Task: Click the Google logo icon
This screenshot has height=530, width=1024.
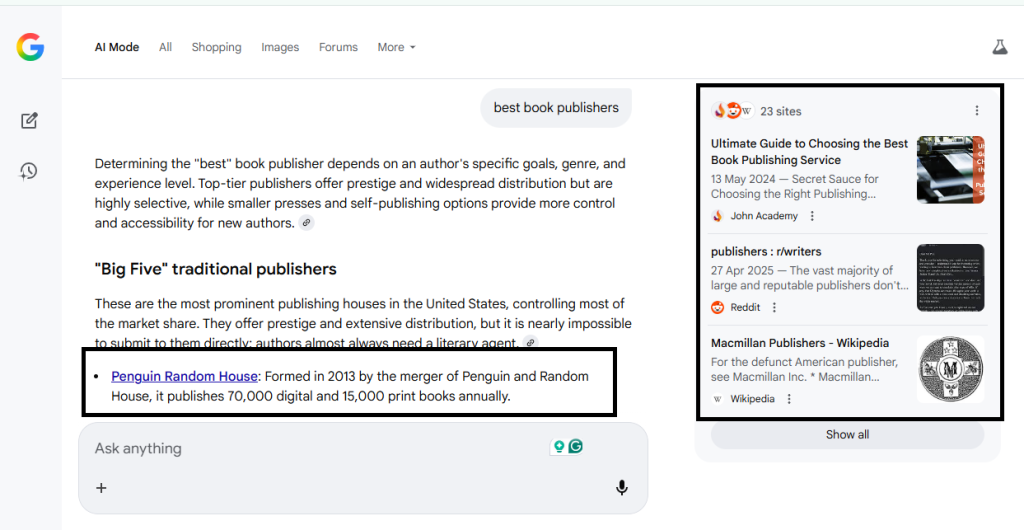Action: point(30,47)
